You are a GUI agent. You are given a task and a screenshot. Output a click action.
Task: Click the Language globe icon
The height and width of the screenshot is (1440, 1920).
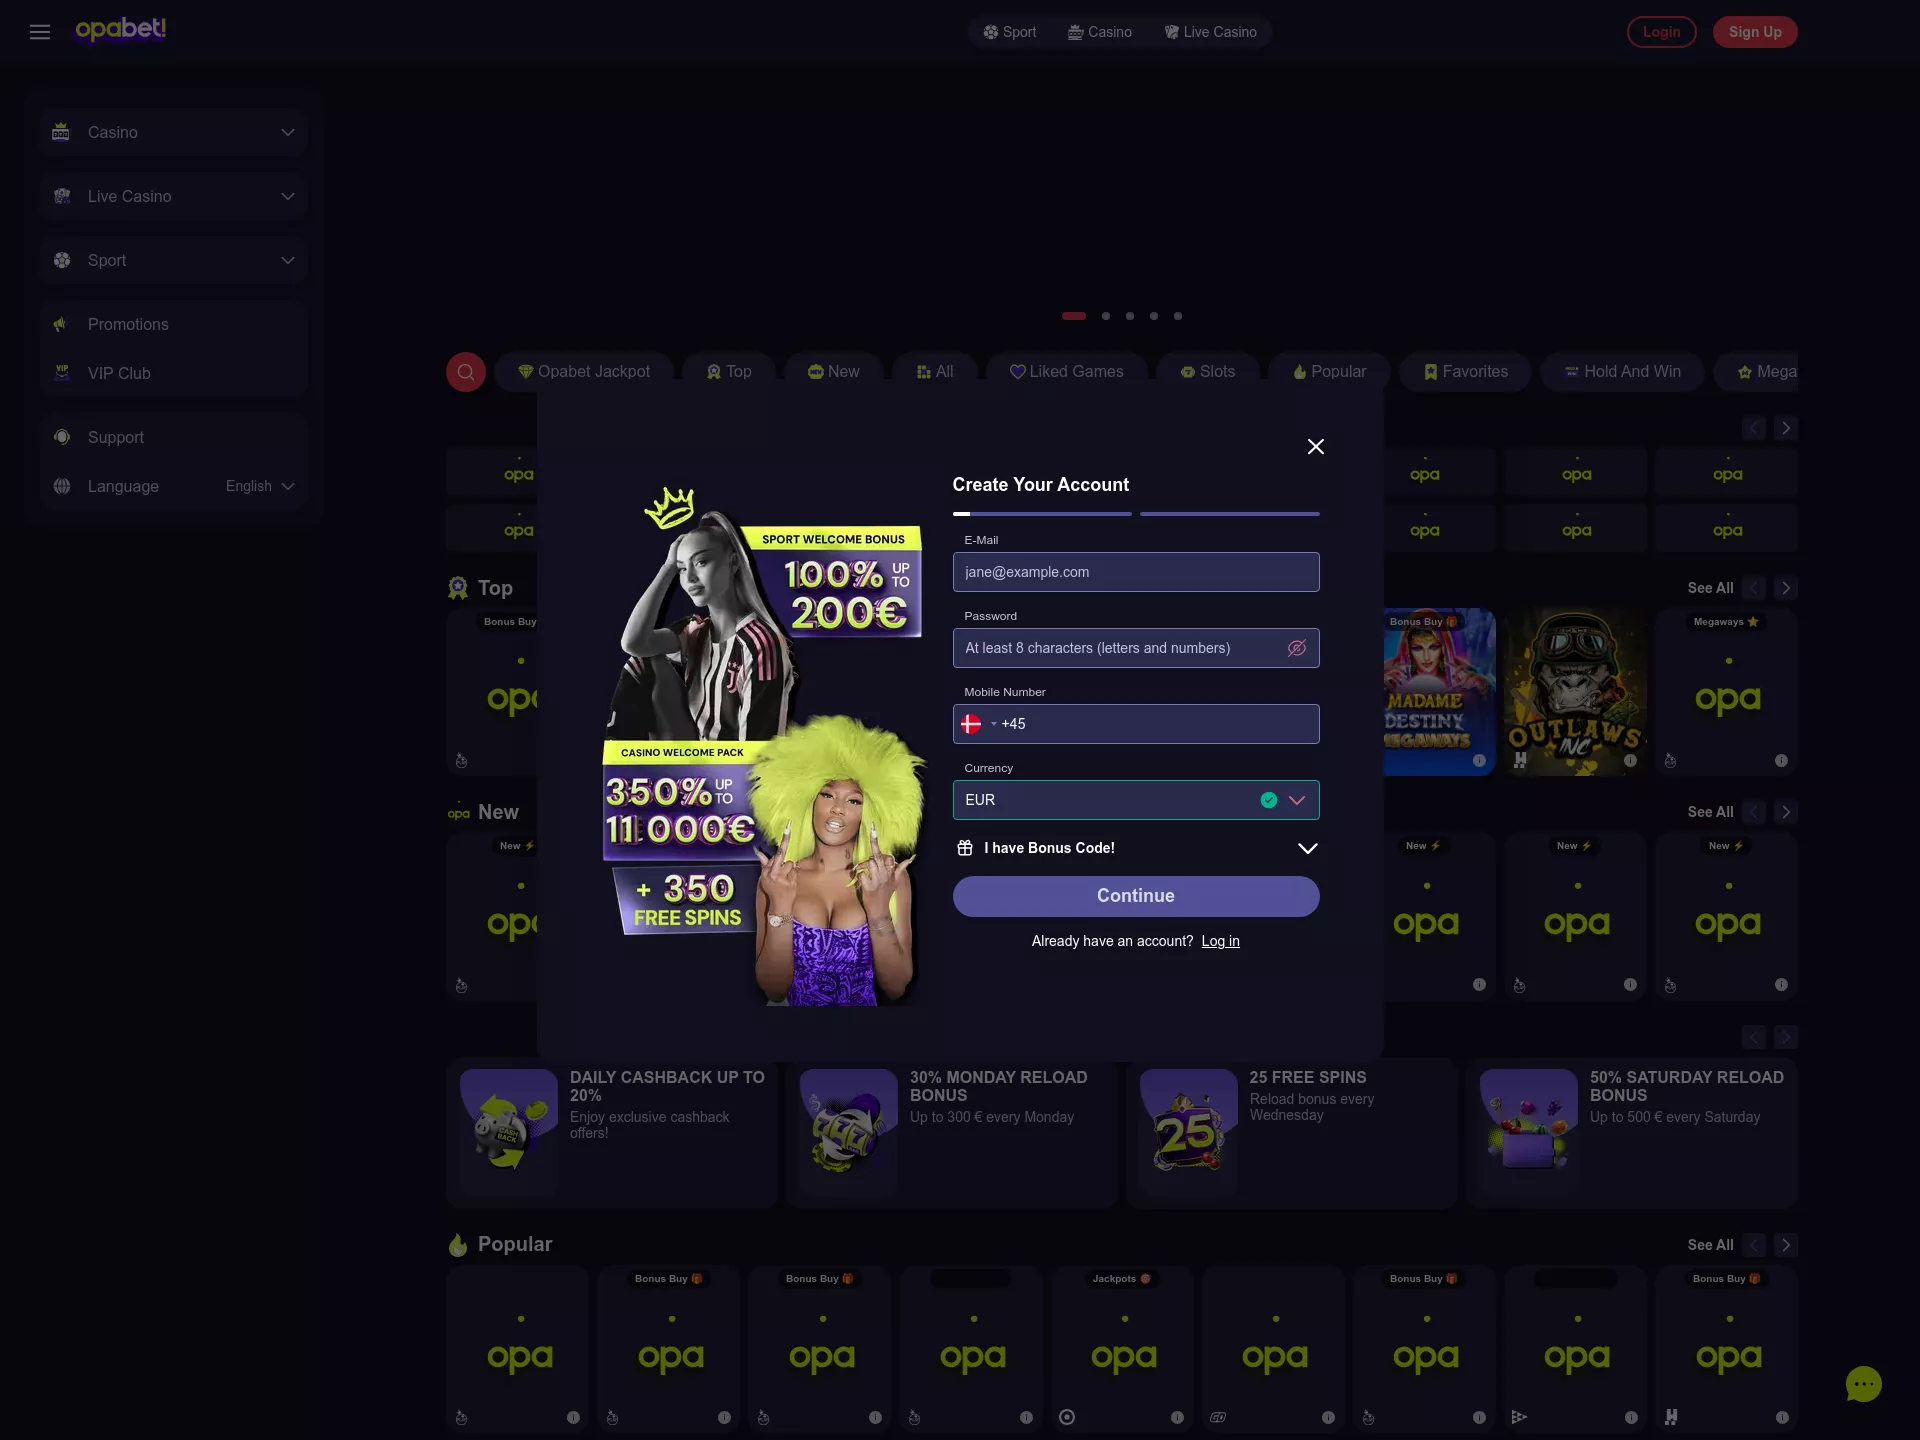62,486
